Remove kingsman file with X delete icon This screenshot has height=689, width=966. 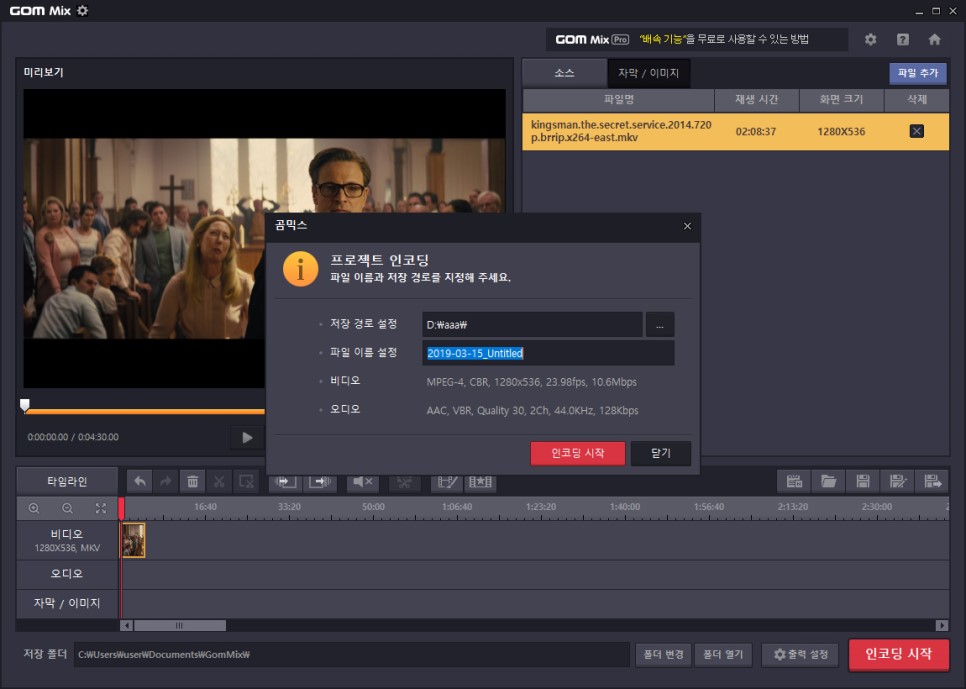(917, 131)
